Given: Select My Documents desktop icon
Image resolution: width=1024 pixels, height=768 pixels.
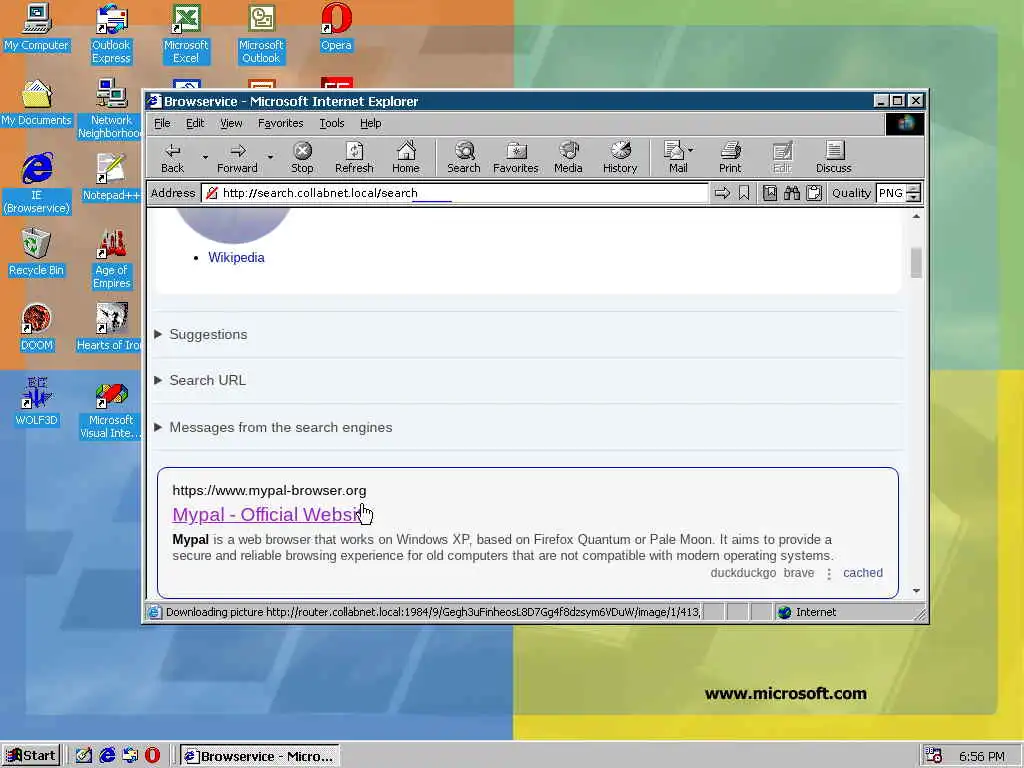Looking at the screenshot, I should pyautogui.click(x=37, y=103).
